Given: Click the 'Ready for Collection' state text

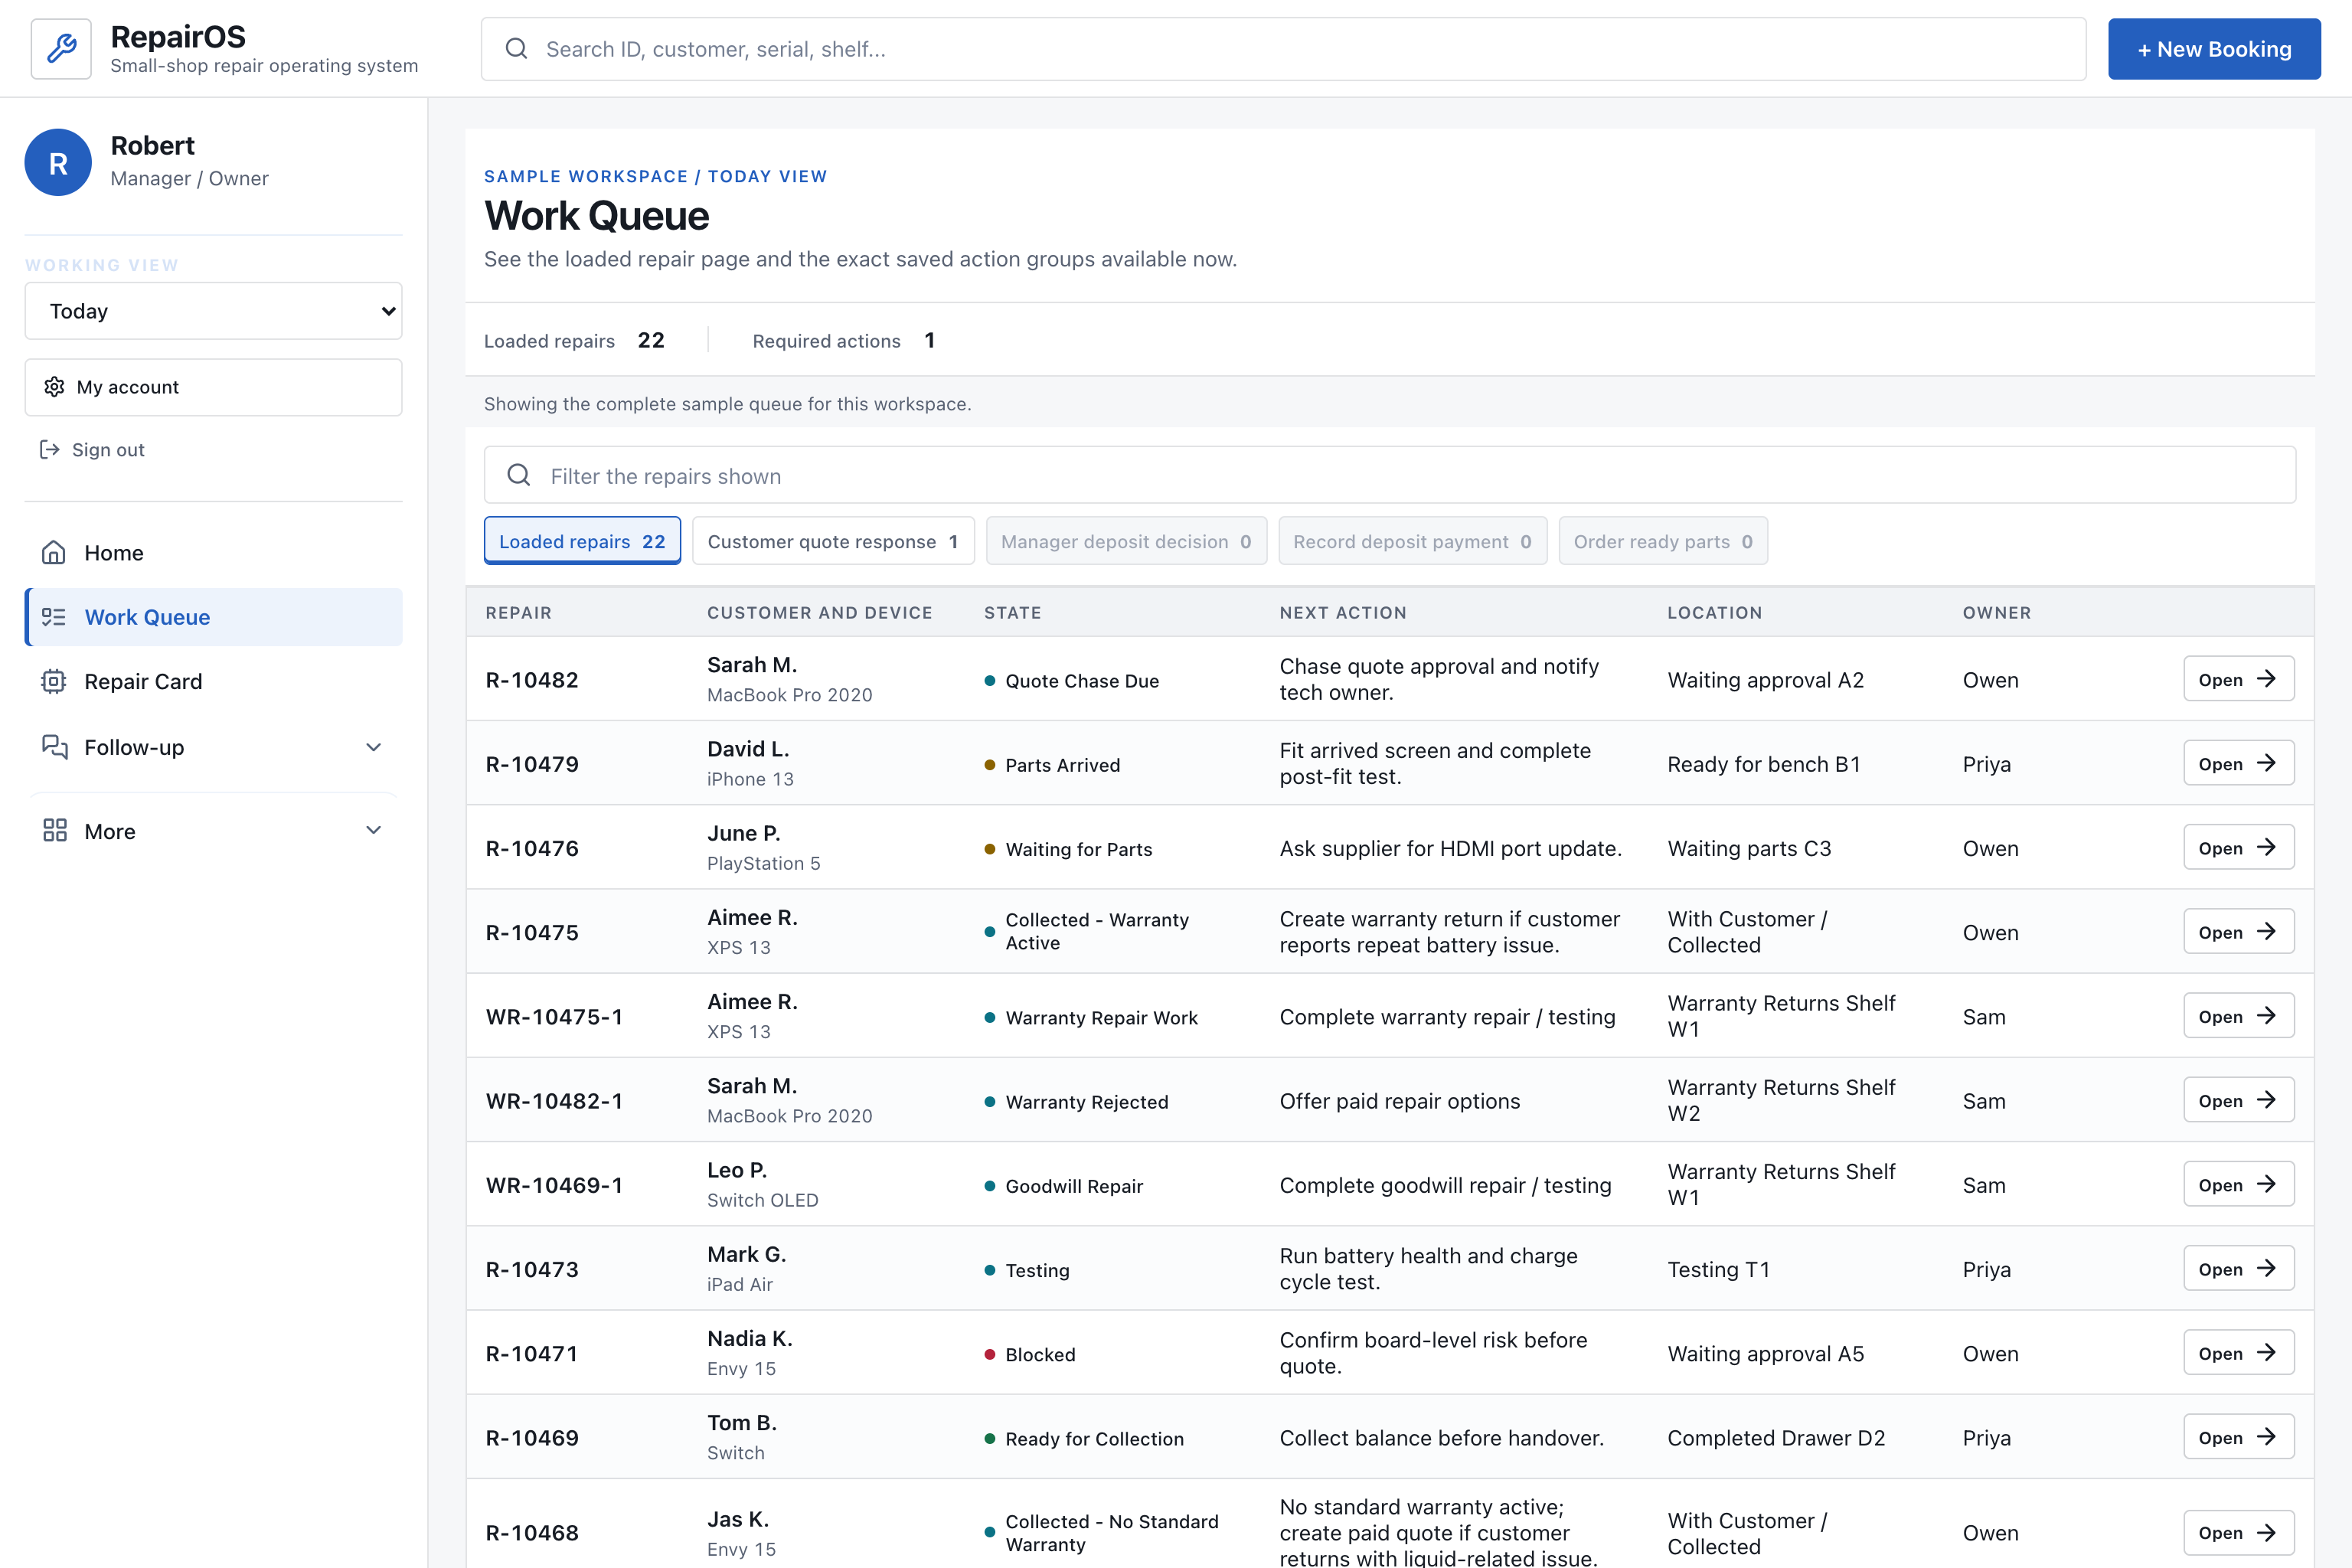Looking at the screenshot, I should pos(1094,1439).
